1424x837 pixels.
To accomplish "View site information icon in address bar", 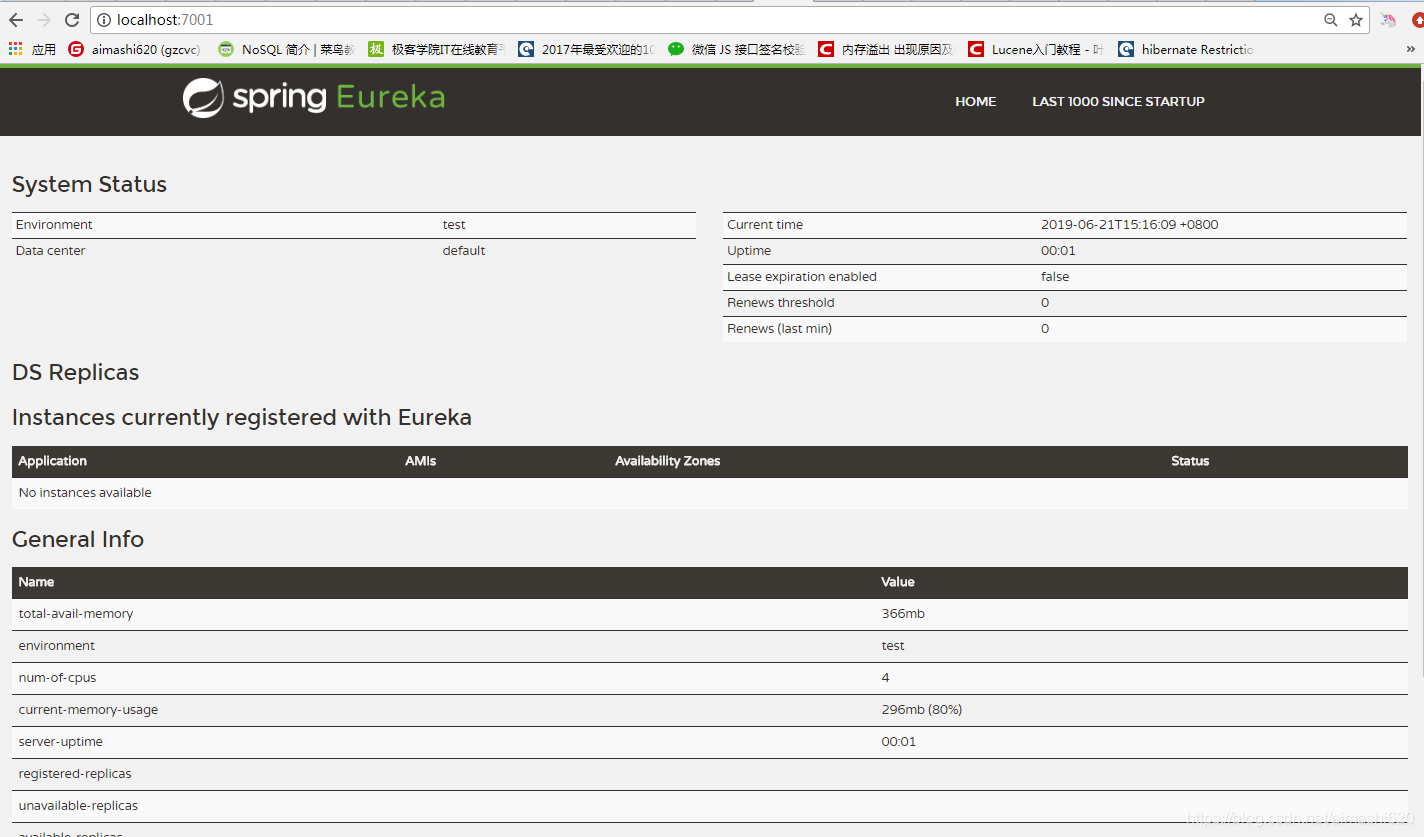I will click(104, 20).
